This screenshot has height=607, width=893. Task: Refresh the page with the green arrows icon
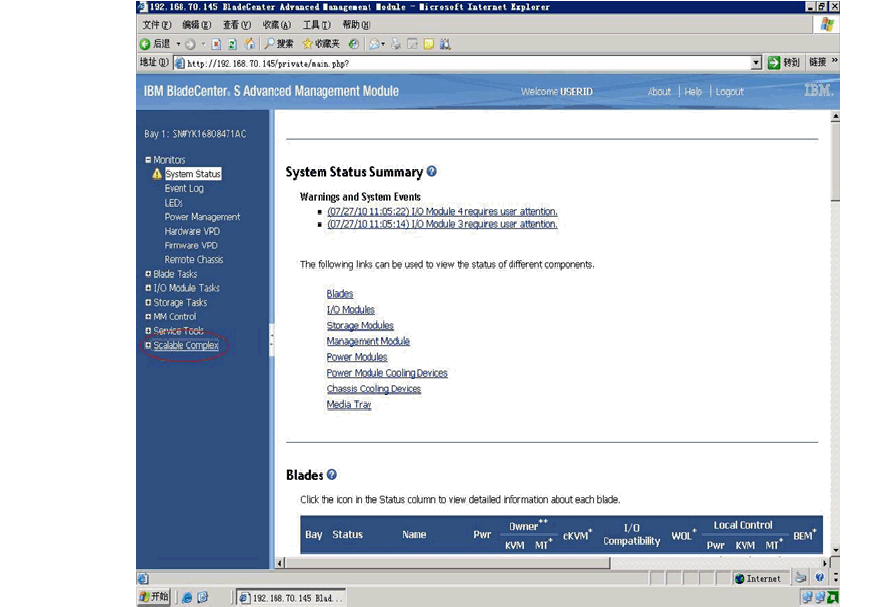232,44
